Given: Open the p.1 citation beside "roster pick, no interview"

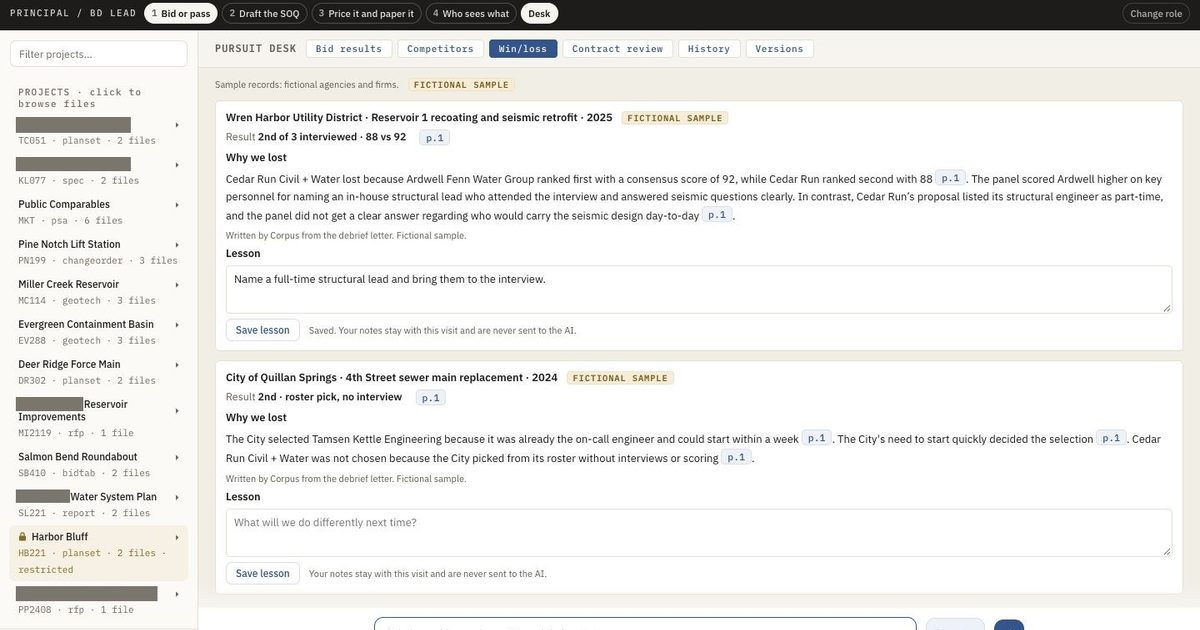Looking at the screenshot, I should click(x=431, y=398).
